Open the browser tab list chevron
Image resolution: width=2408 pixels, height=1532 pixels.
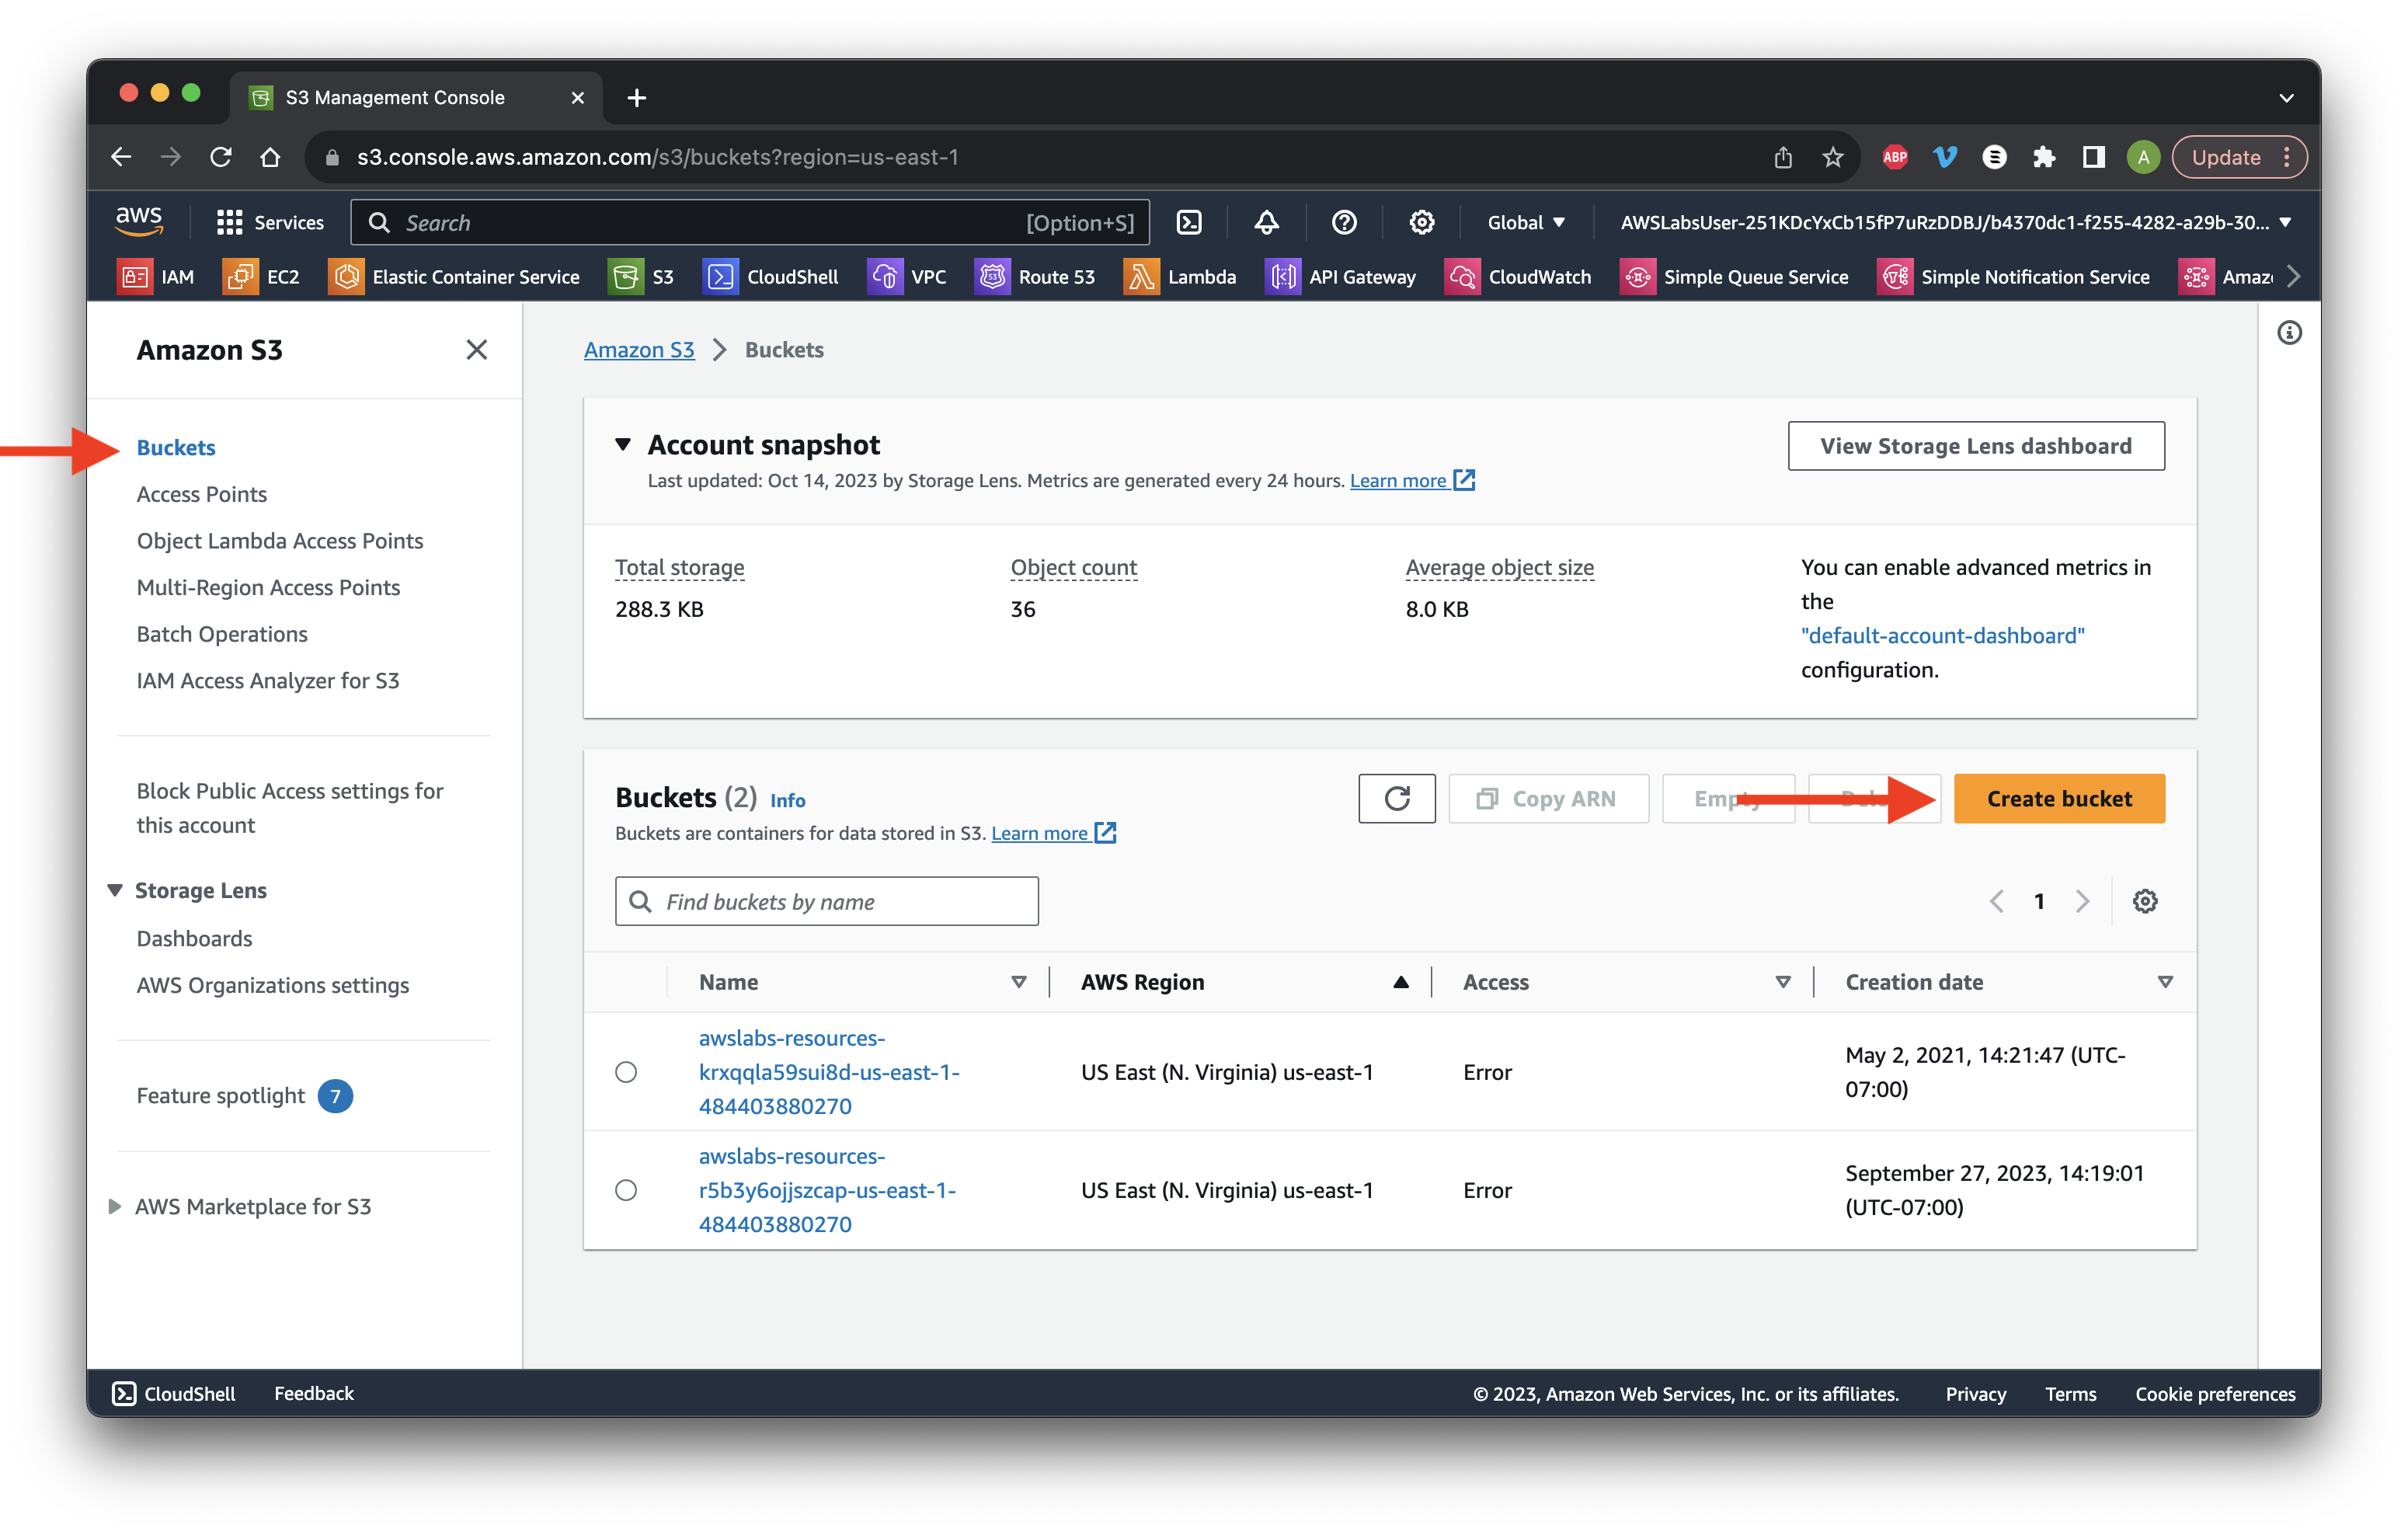2286,97
